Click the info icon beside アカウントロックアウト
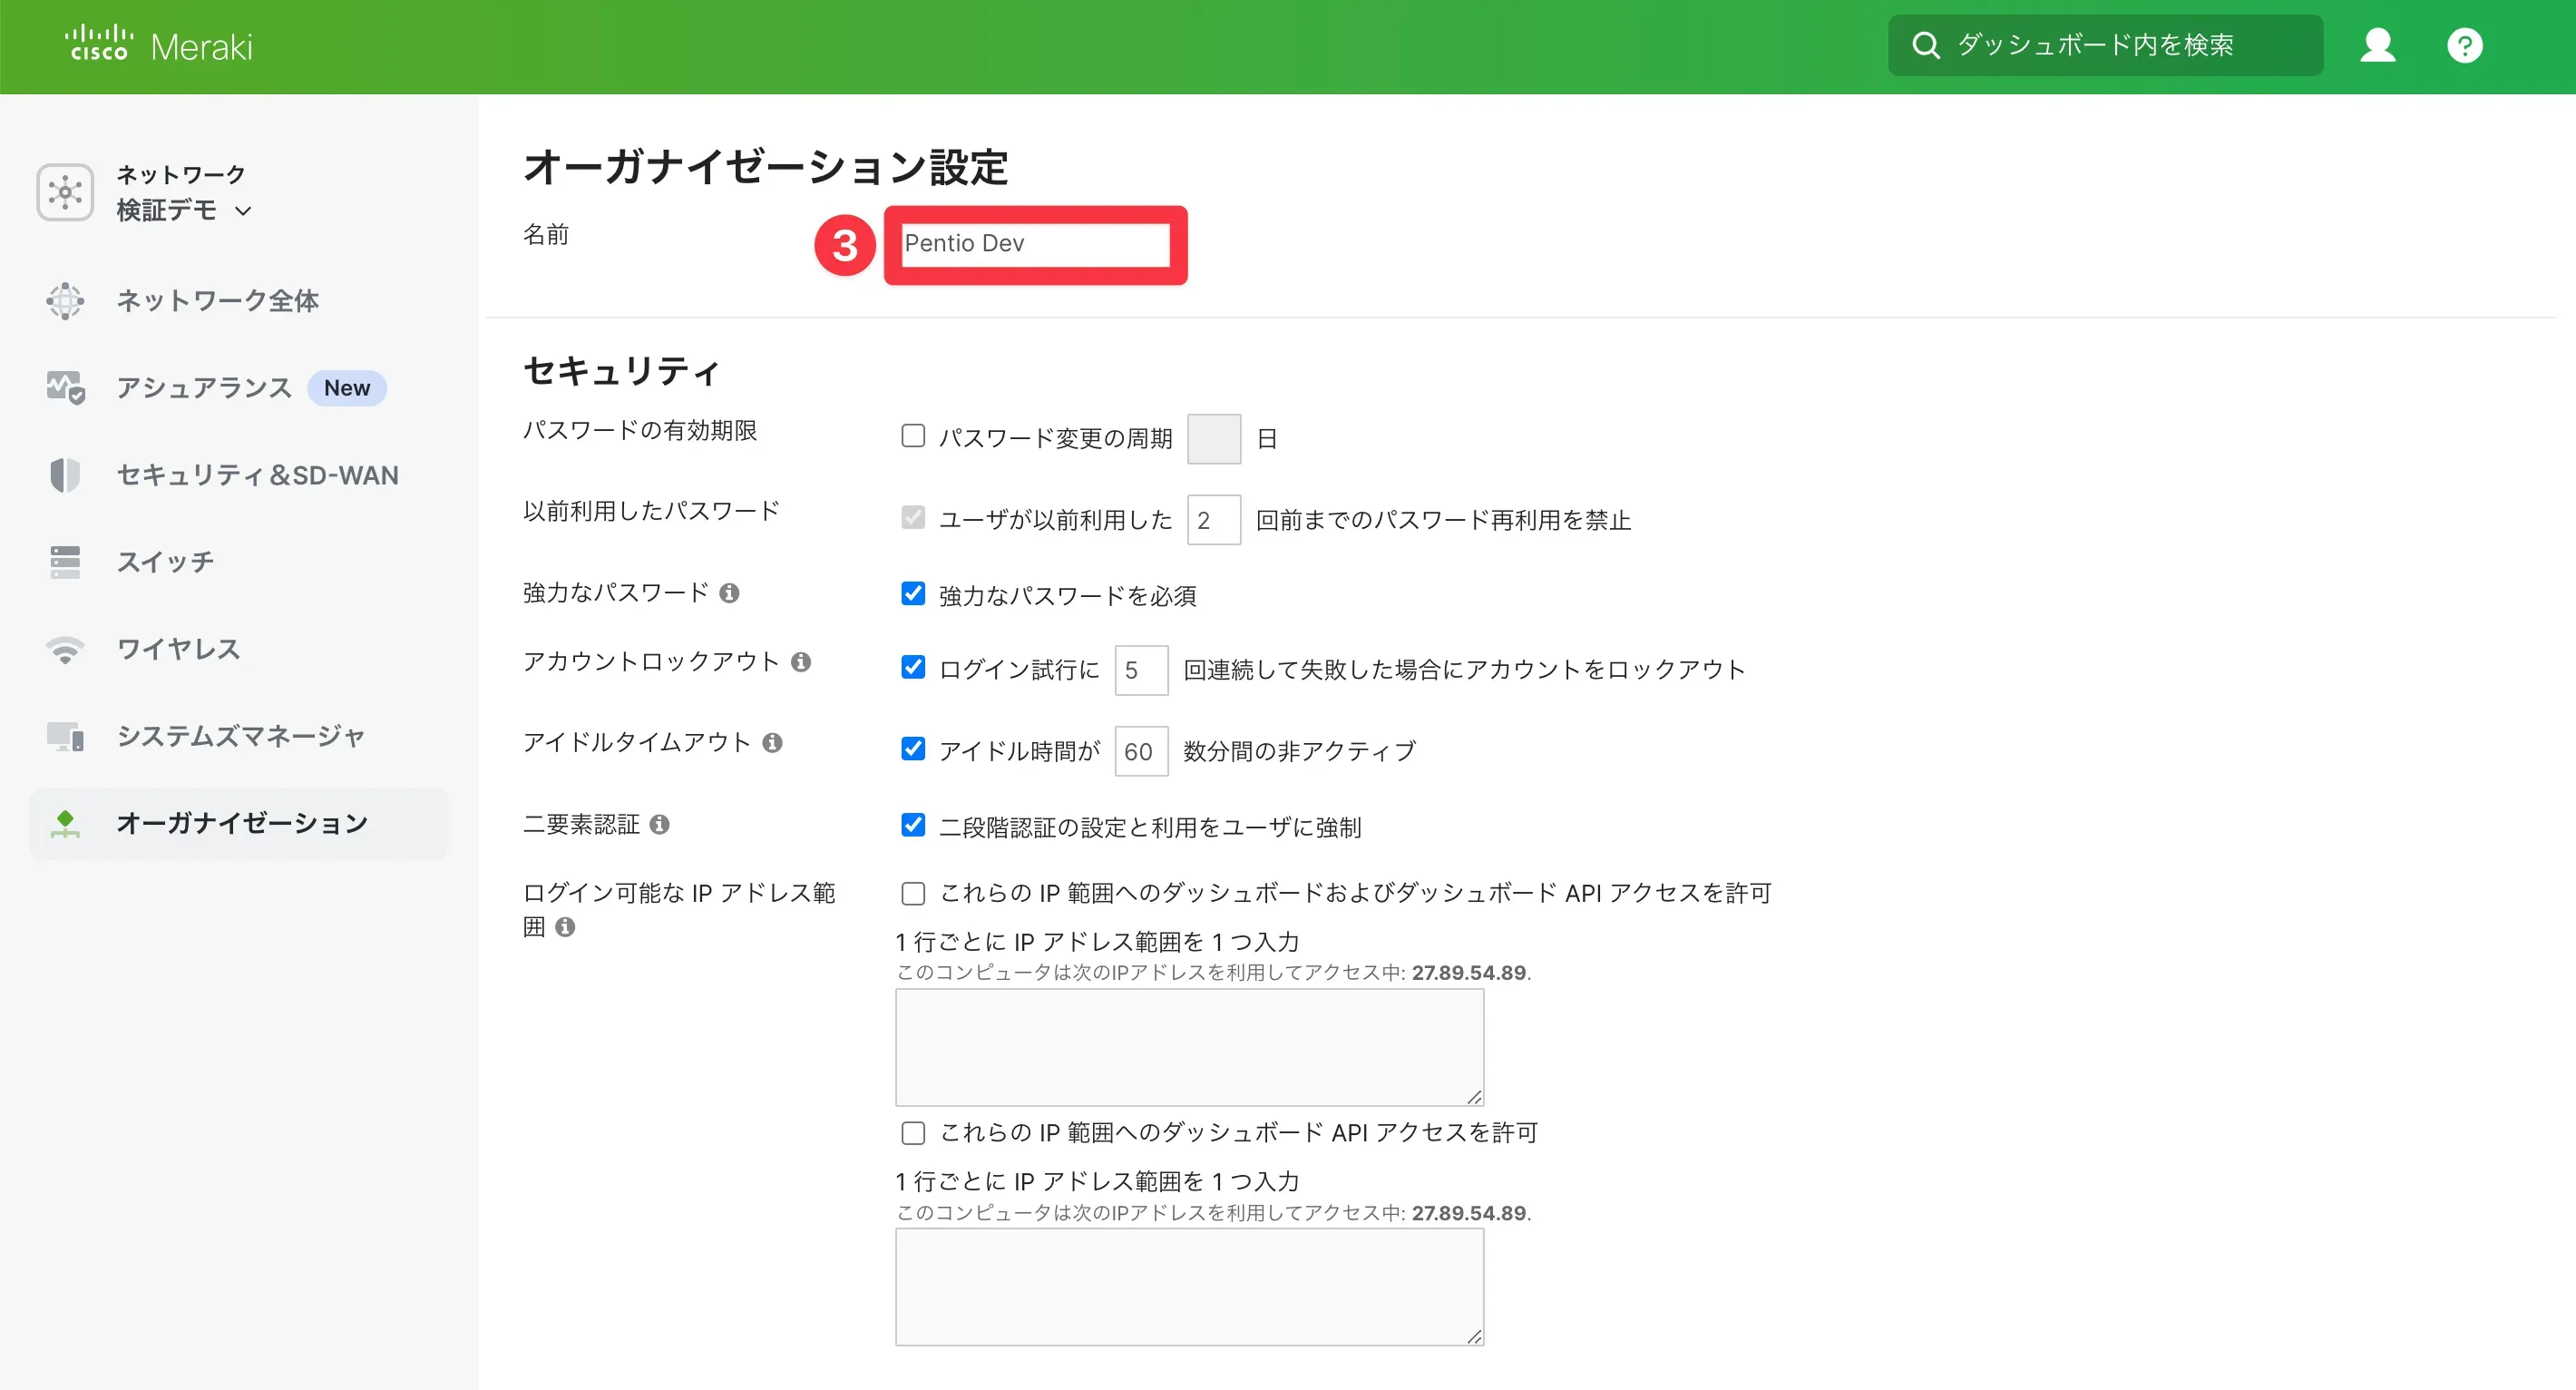2576x1390 pixels. click(800, 661)
